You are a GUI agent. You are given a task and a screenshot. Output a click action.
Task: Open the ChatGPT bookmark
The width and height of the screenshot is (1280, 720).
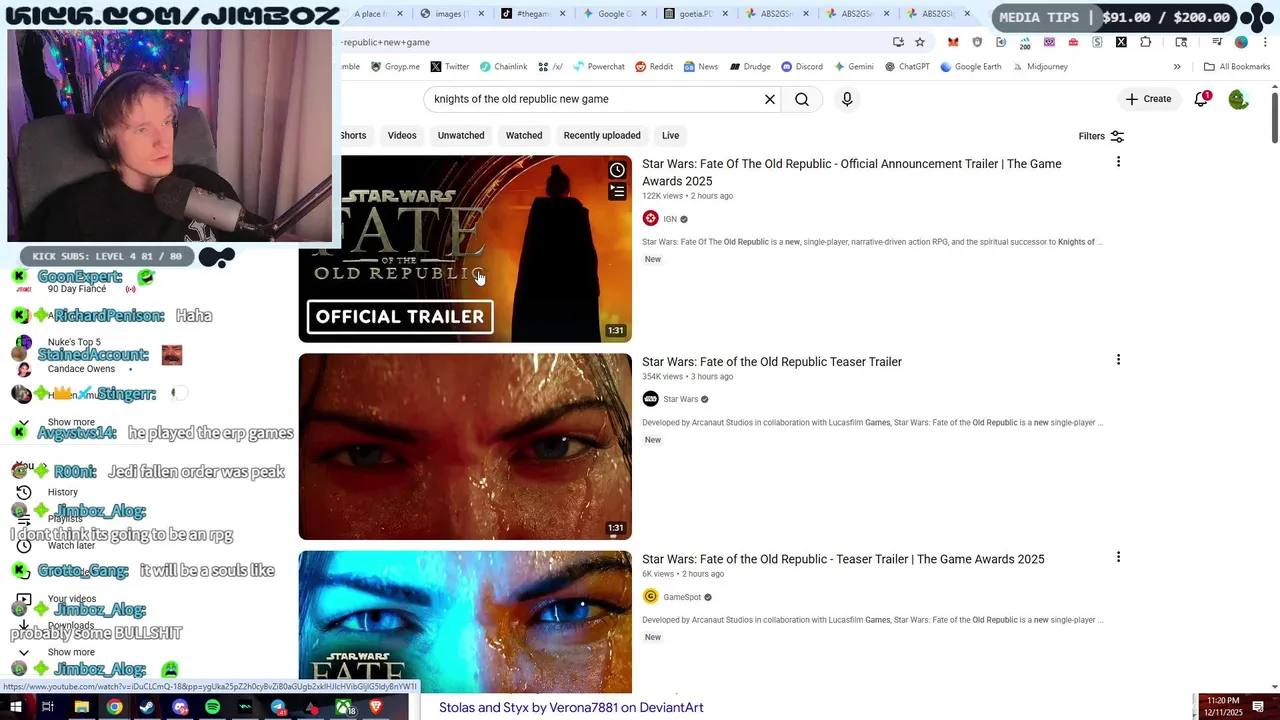[907, 67]
